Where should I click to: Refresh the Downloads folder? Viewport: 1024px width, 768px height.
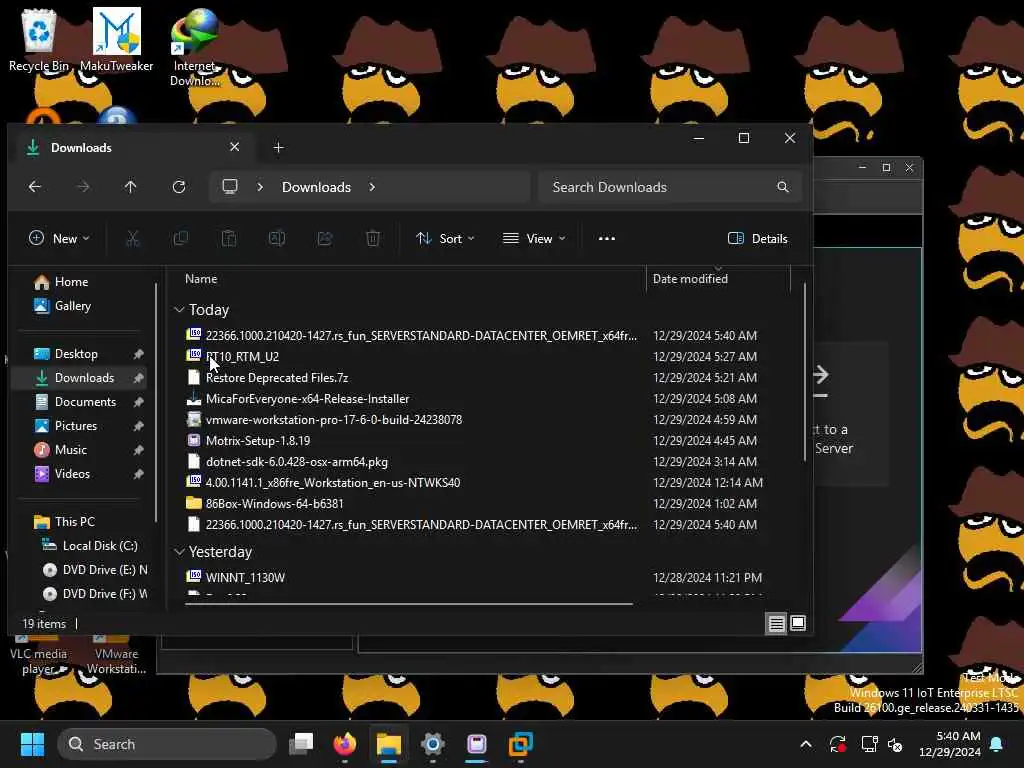[x=179, y=187]
